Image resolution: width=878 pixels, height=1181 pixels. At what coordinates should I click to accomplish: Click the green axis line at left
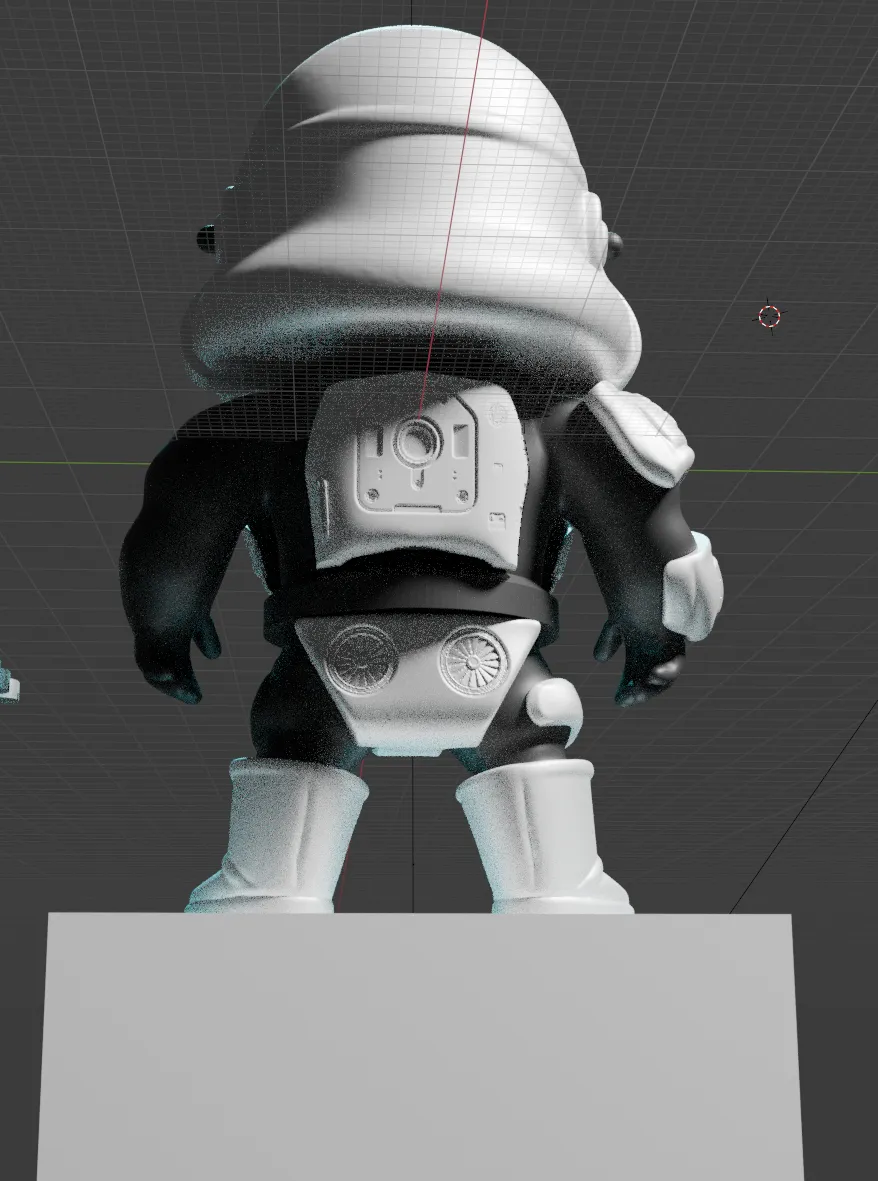click(60, 463)
